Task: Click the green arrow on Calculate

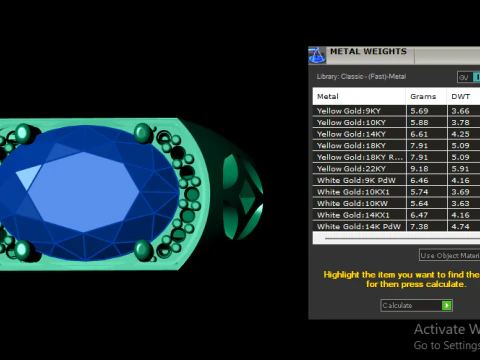Action: click(x=447, y=305)
